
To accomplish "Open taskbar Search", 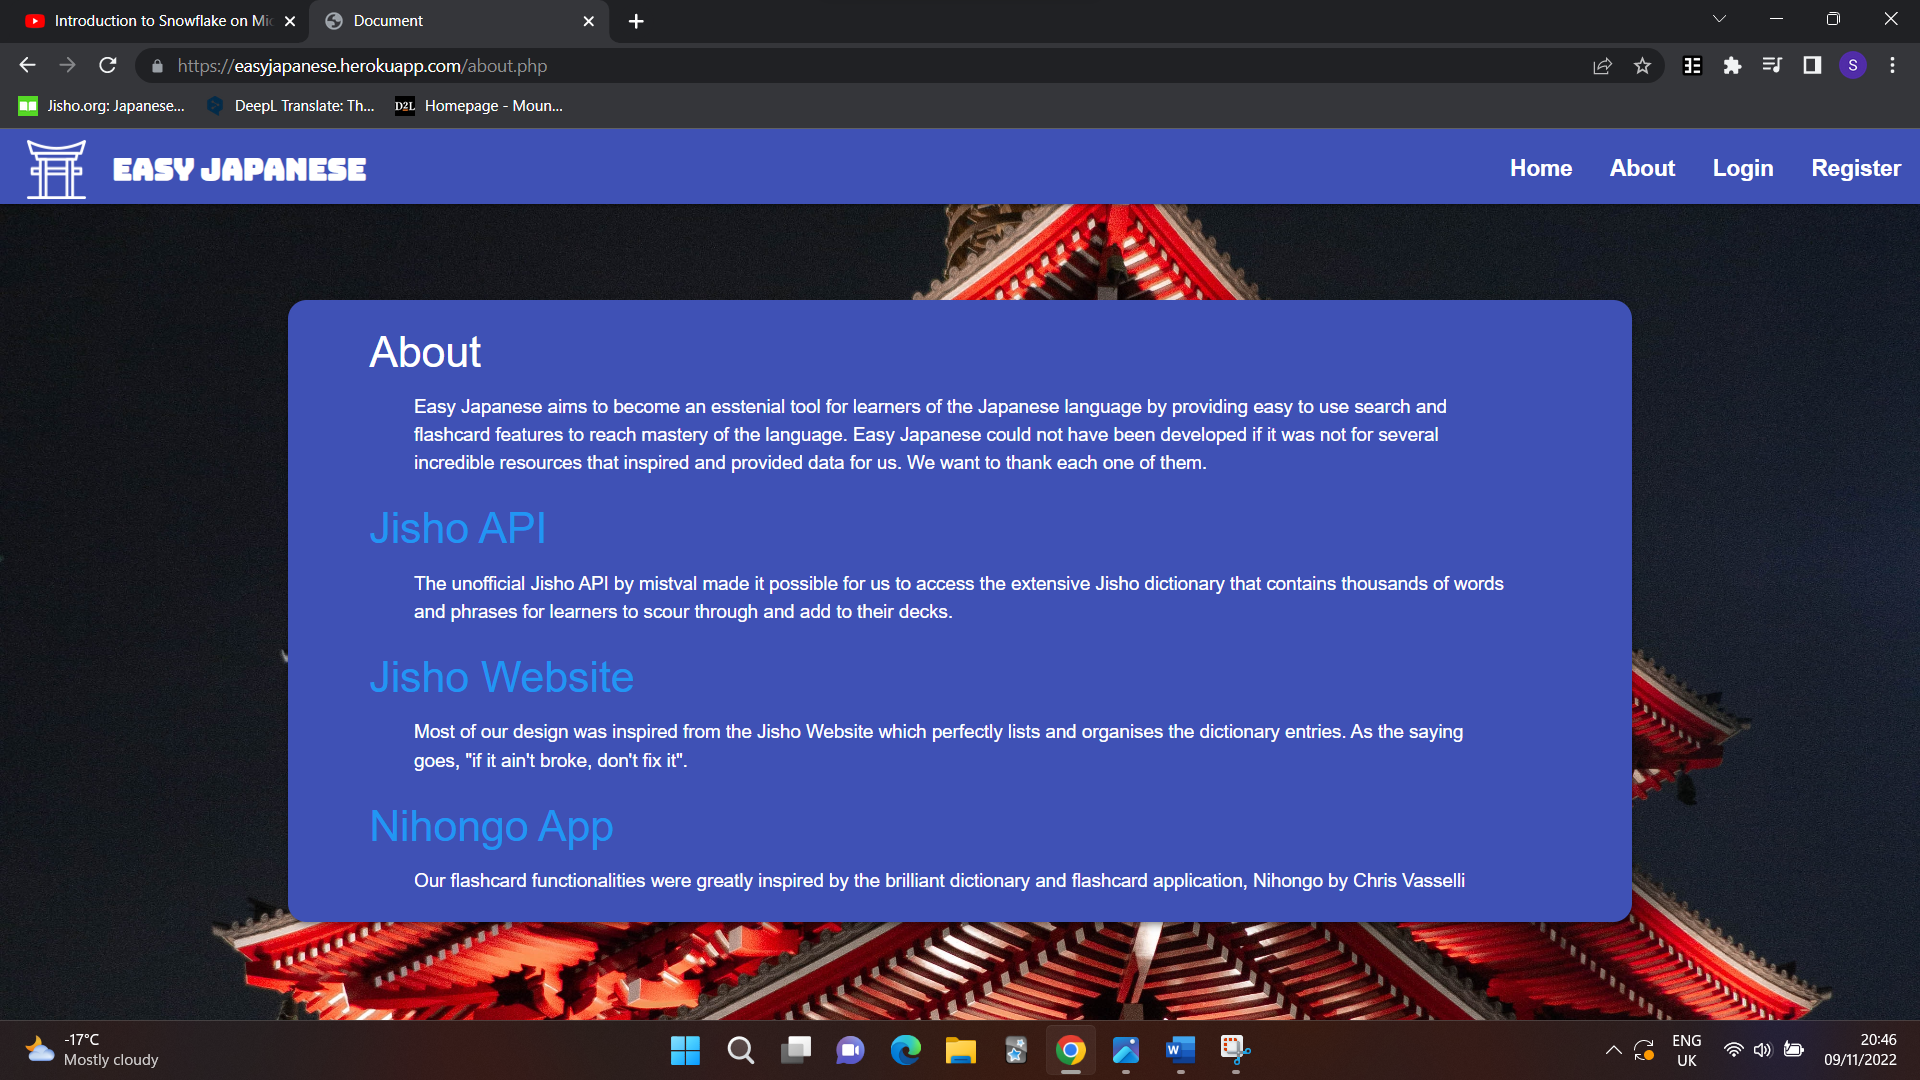I will 740,1050.
